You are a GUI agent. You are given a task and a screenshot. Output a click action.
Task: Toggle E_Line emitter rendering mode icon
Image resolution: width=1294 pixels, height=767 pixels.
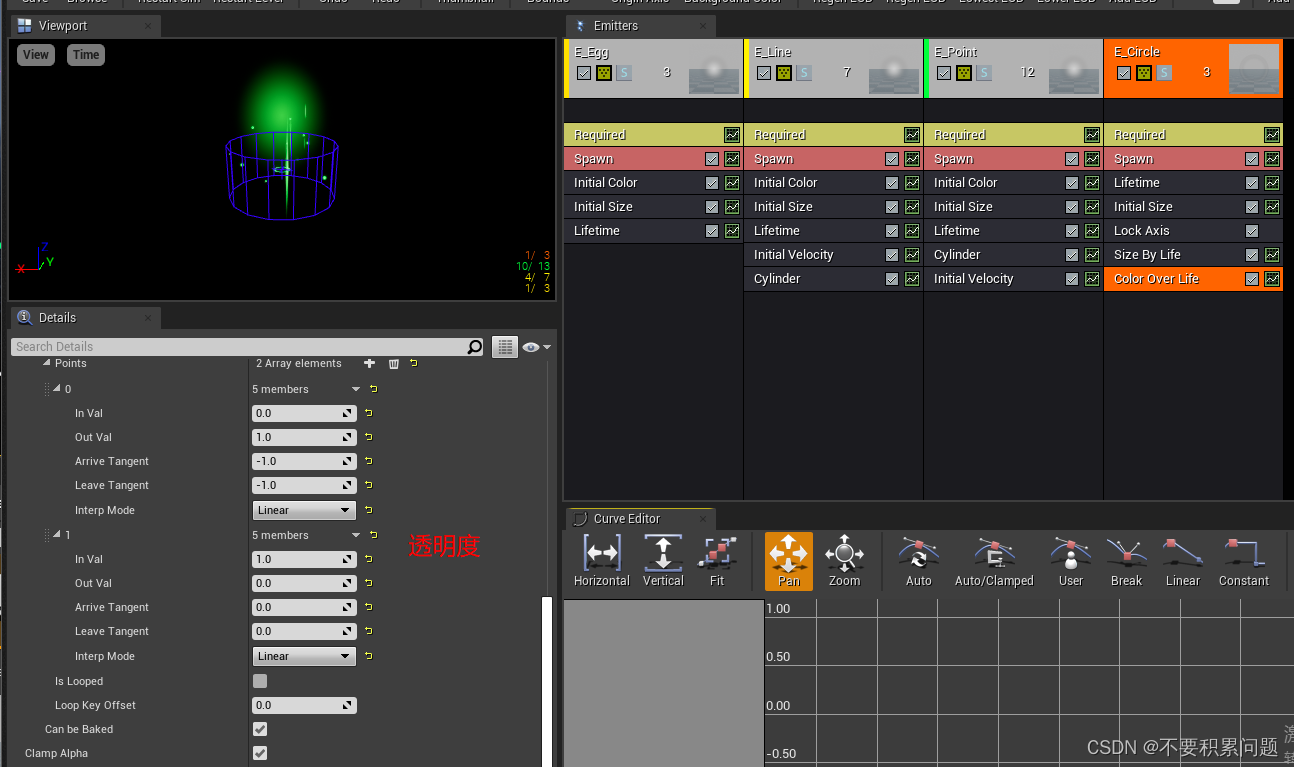click(784, 73)
